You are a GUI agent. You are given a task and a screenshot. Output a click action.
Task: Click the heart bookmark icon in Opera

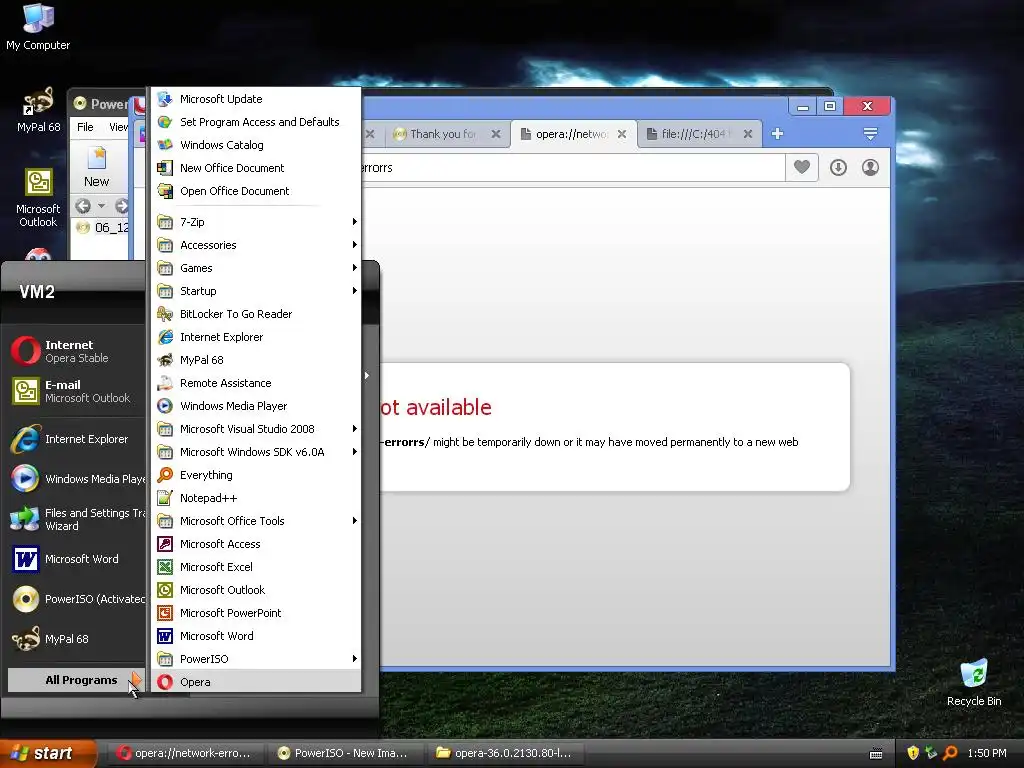pos(802,168)
